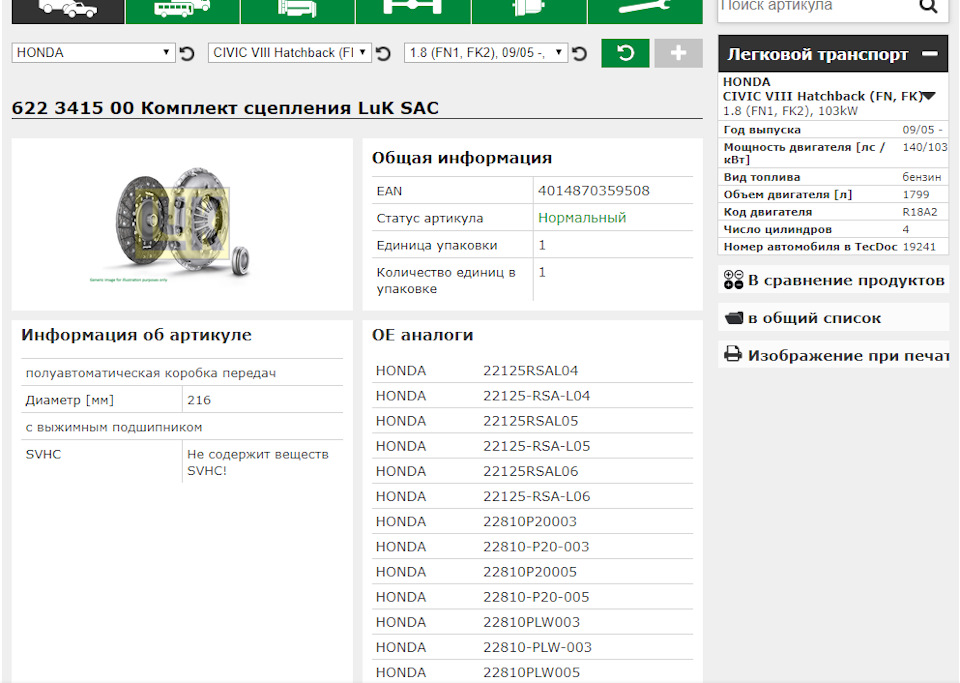Click the engine volume value 1799

[x=915, y=195]
